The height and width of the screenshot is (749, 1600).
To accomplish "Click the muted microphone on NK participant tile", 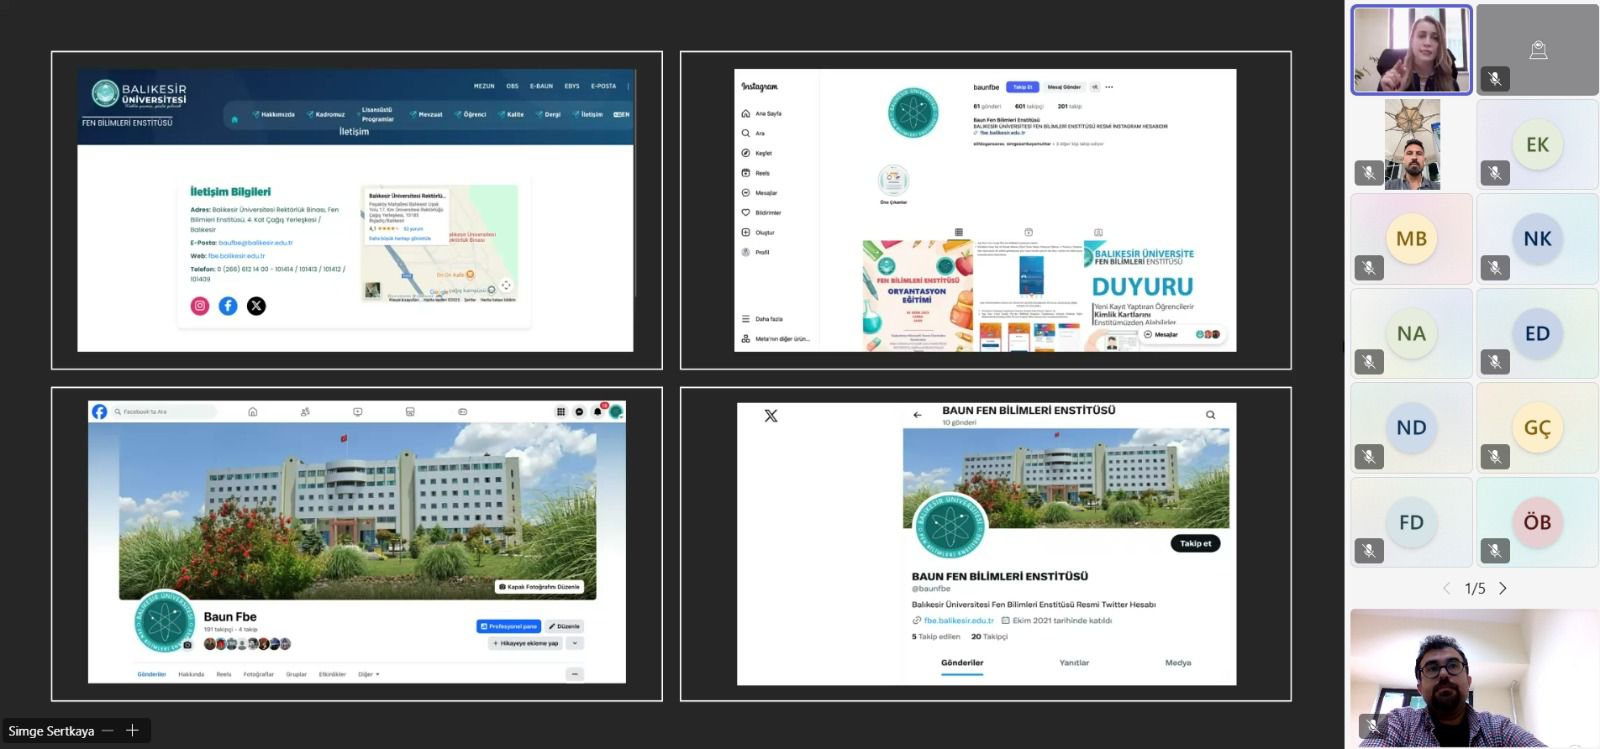I will (x=1495, y=268).
